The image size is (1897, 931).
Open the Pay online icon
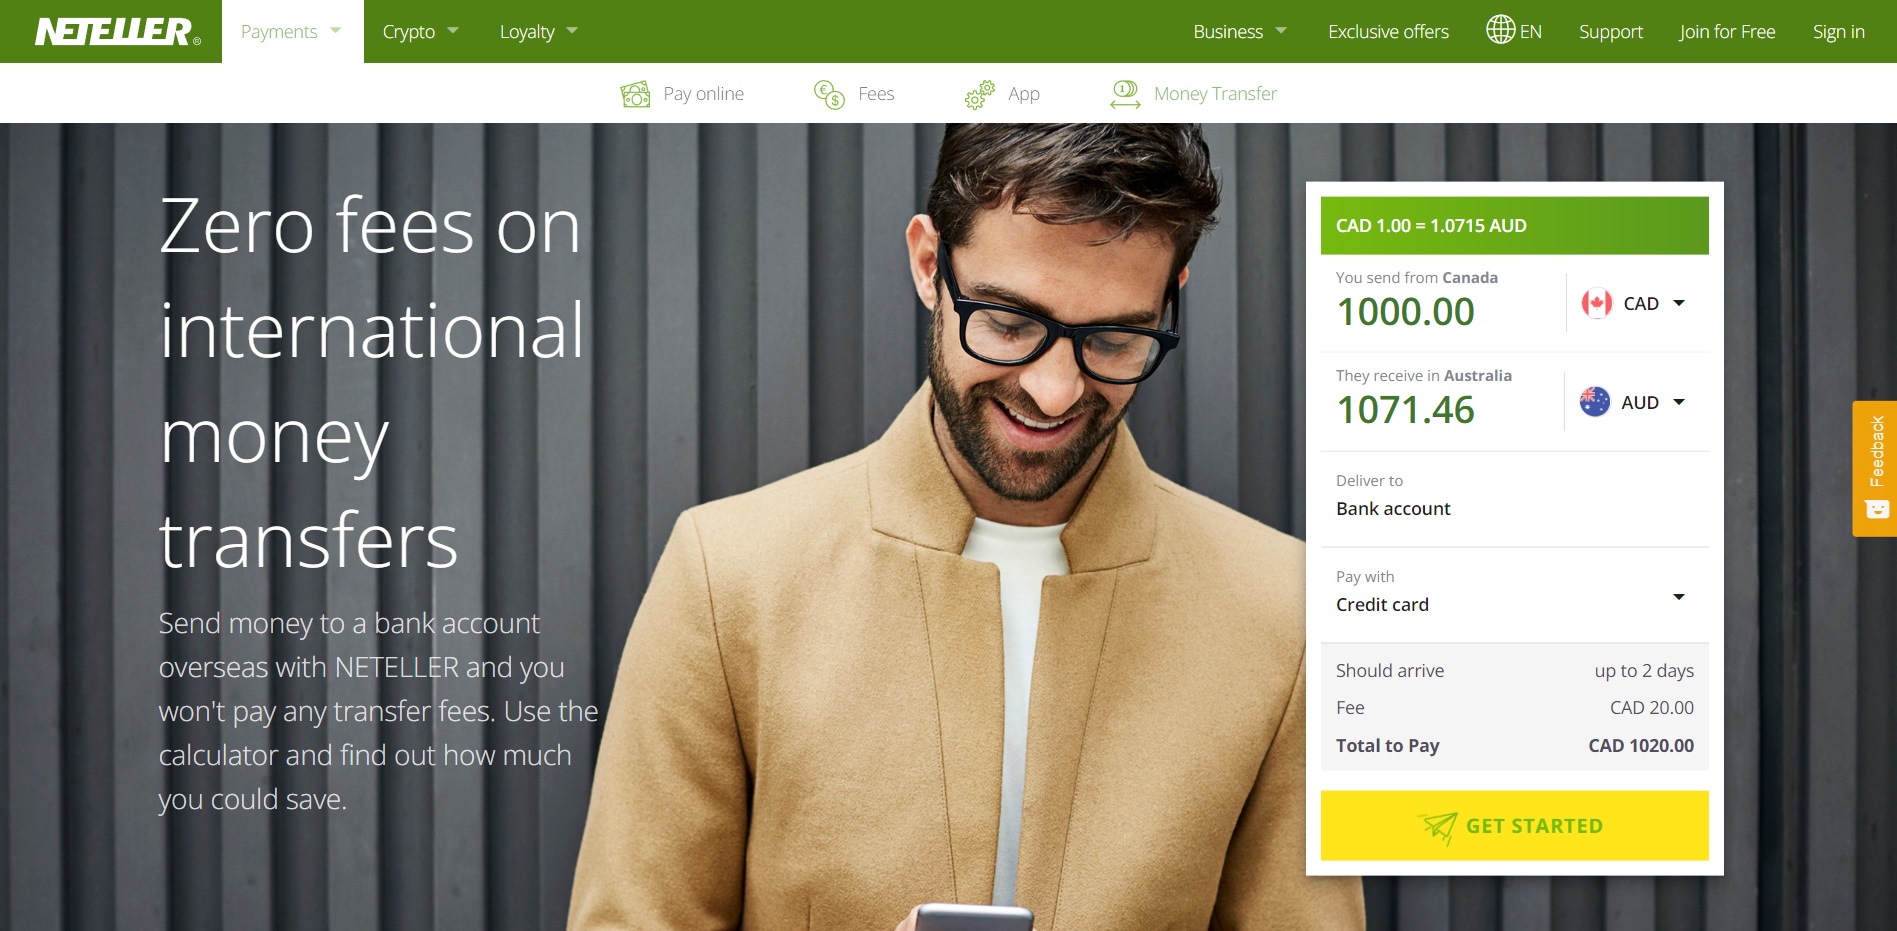point(635,94)
